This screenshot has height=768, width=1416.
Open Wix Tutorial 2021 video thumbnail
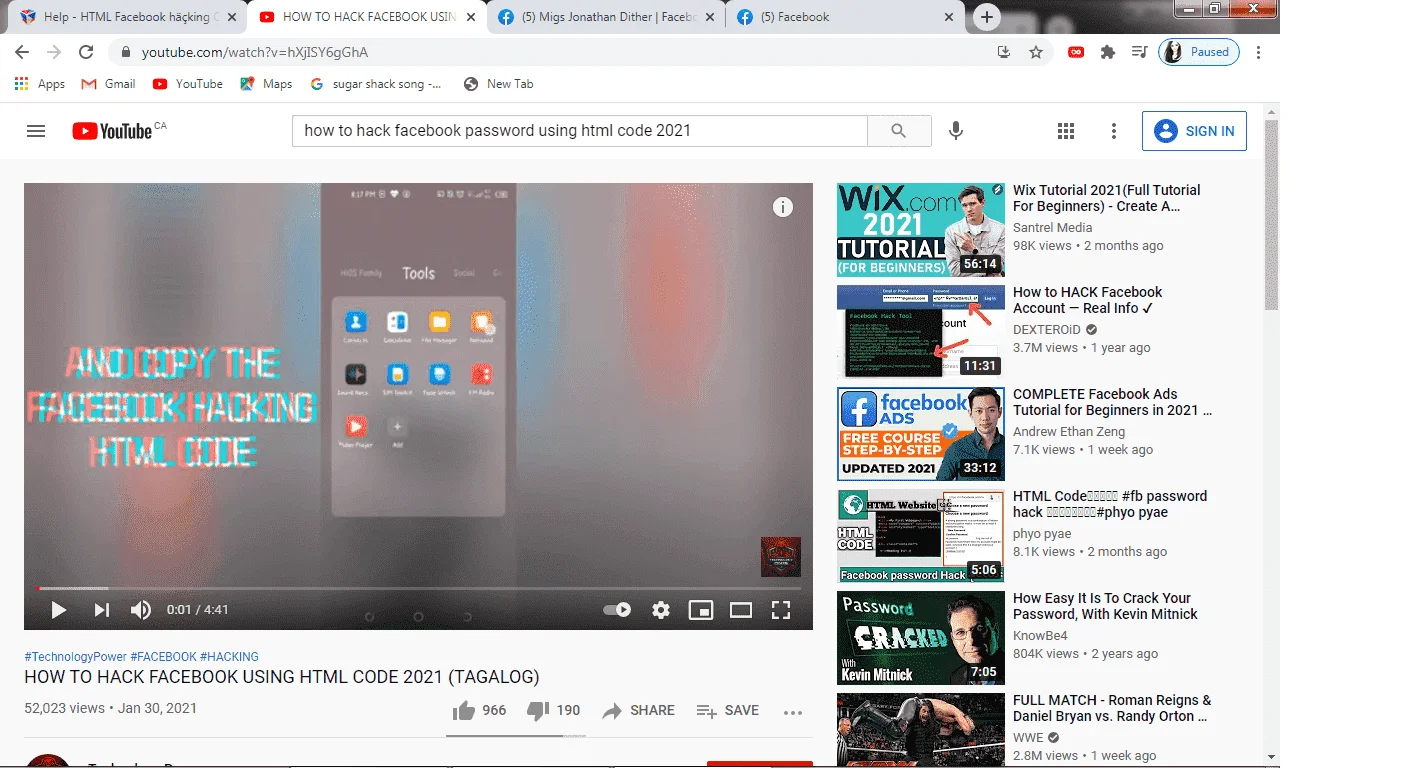[921, 230]
